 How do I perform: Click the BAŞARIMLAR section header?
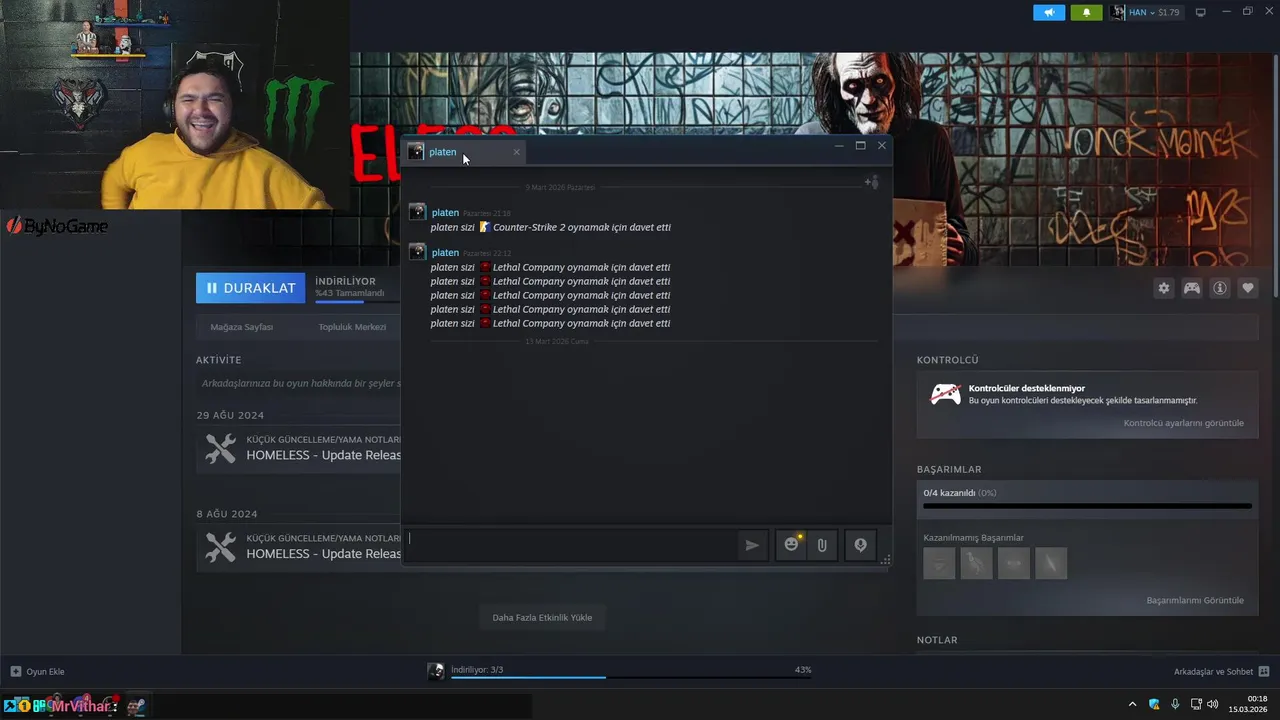(949, 469)
